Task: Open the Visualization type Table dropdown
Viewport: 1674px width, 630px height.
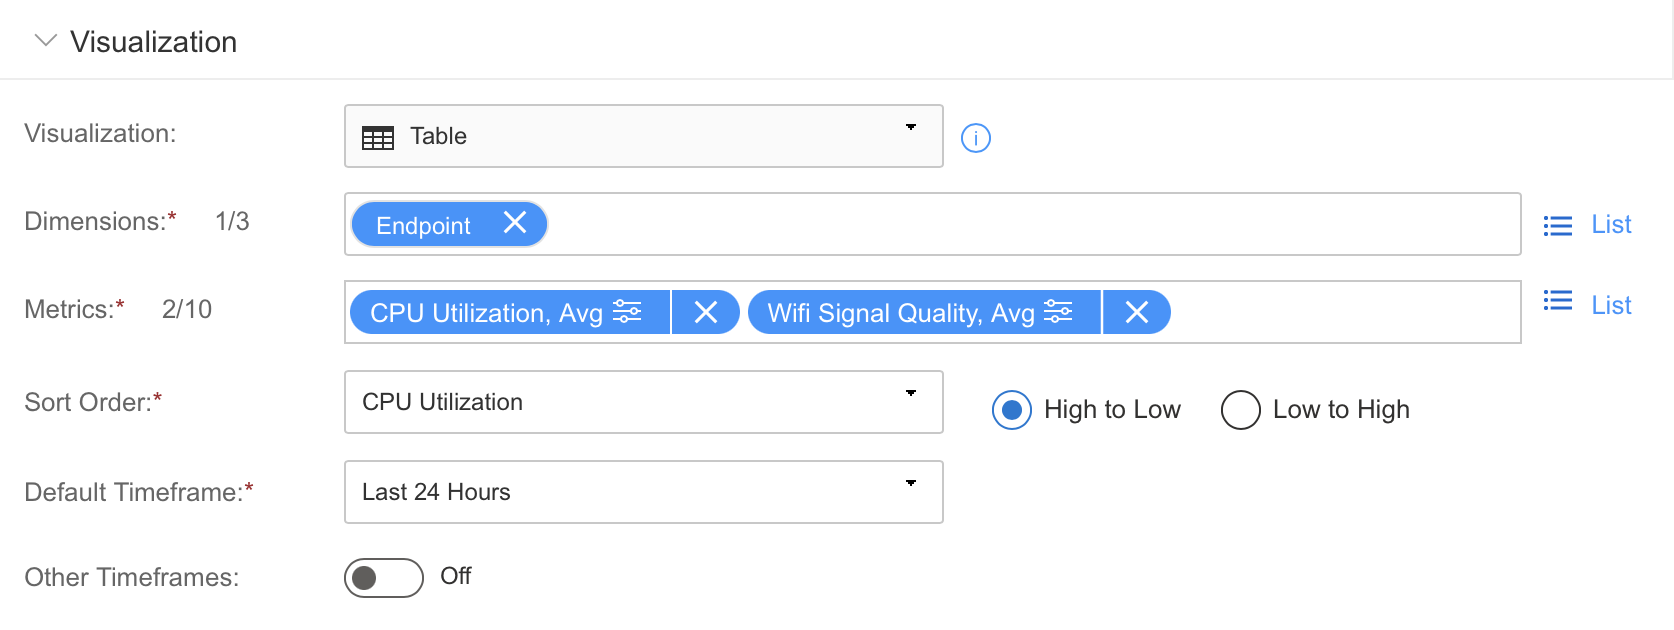Action: pyautogui.click(x=644, y=136)
